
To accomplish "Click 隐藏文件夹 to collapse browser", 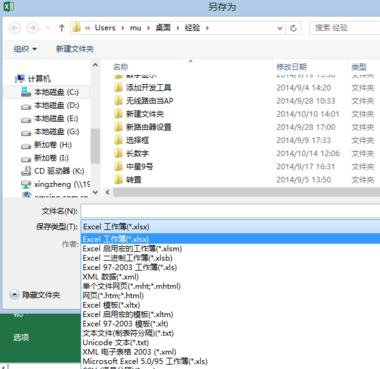I will [35, 295].
